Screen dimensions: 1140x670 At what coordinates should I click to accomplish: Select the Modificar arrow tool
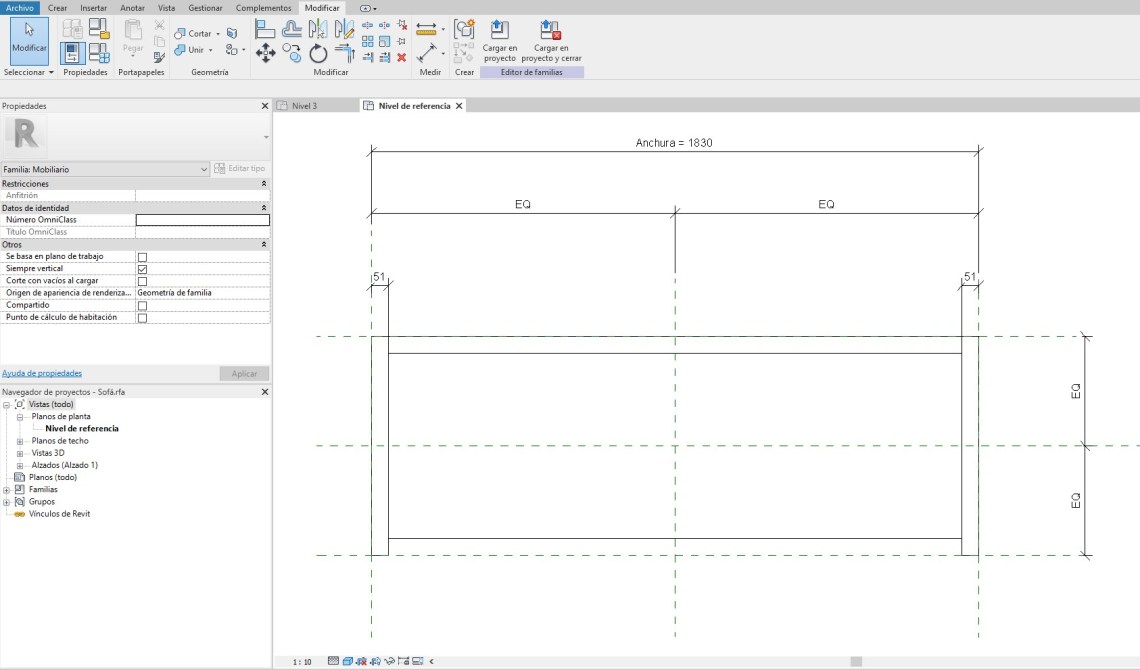pyautogui.click(x=29, y=39)
